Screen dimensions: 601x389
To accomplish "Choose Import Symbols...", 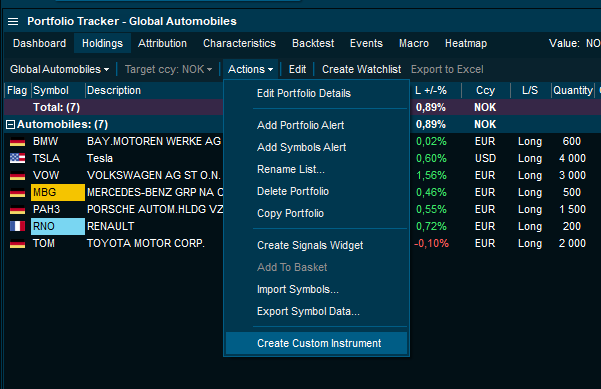I will (x=316, y=289).
